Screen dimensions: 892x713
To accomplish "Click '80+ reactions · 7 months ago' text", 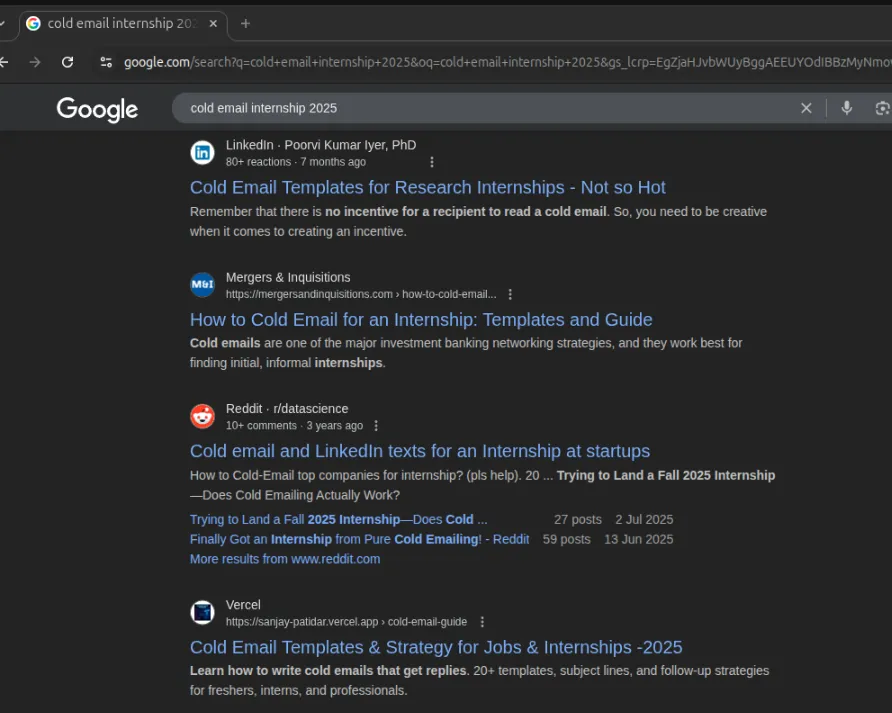I will pyautogui.click(x=296, y=162).
